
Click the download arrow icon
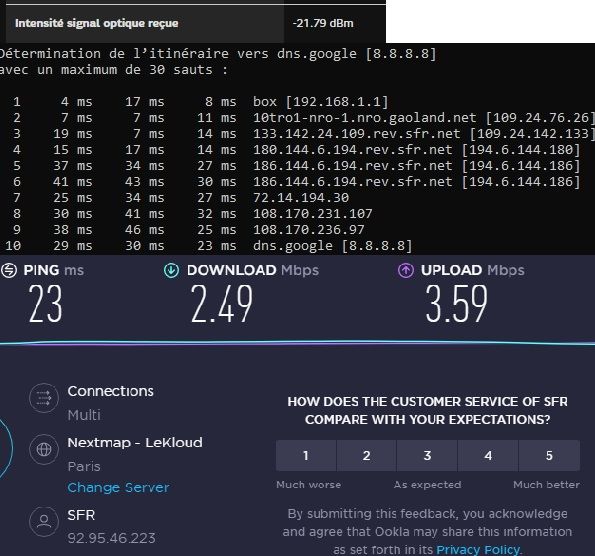click(171, 270)
